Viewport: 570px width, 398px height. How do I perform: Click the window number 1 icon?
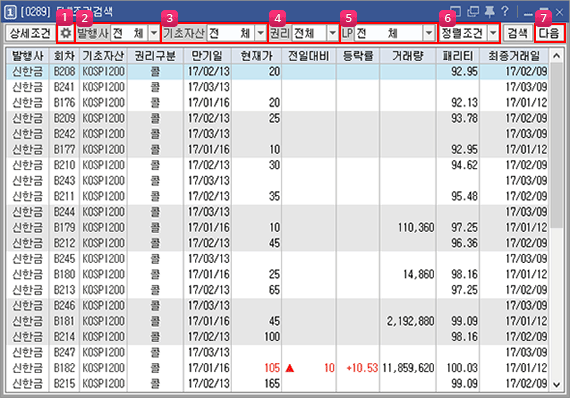pyautogui.click(x=10, y=12)
